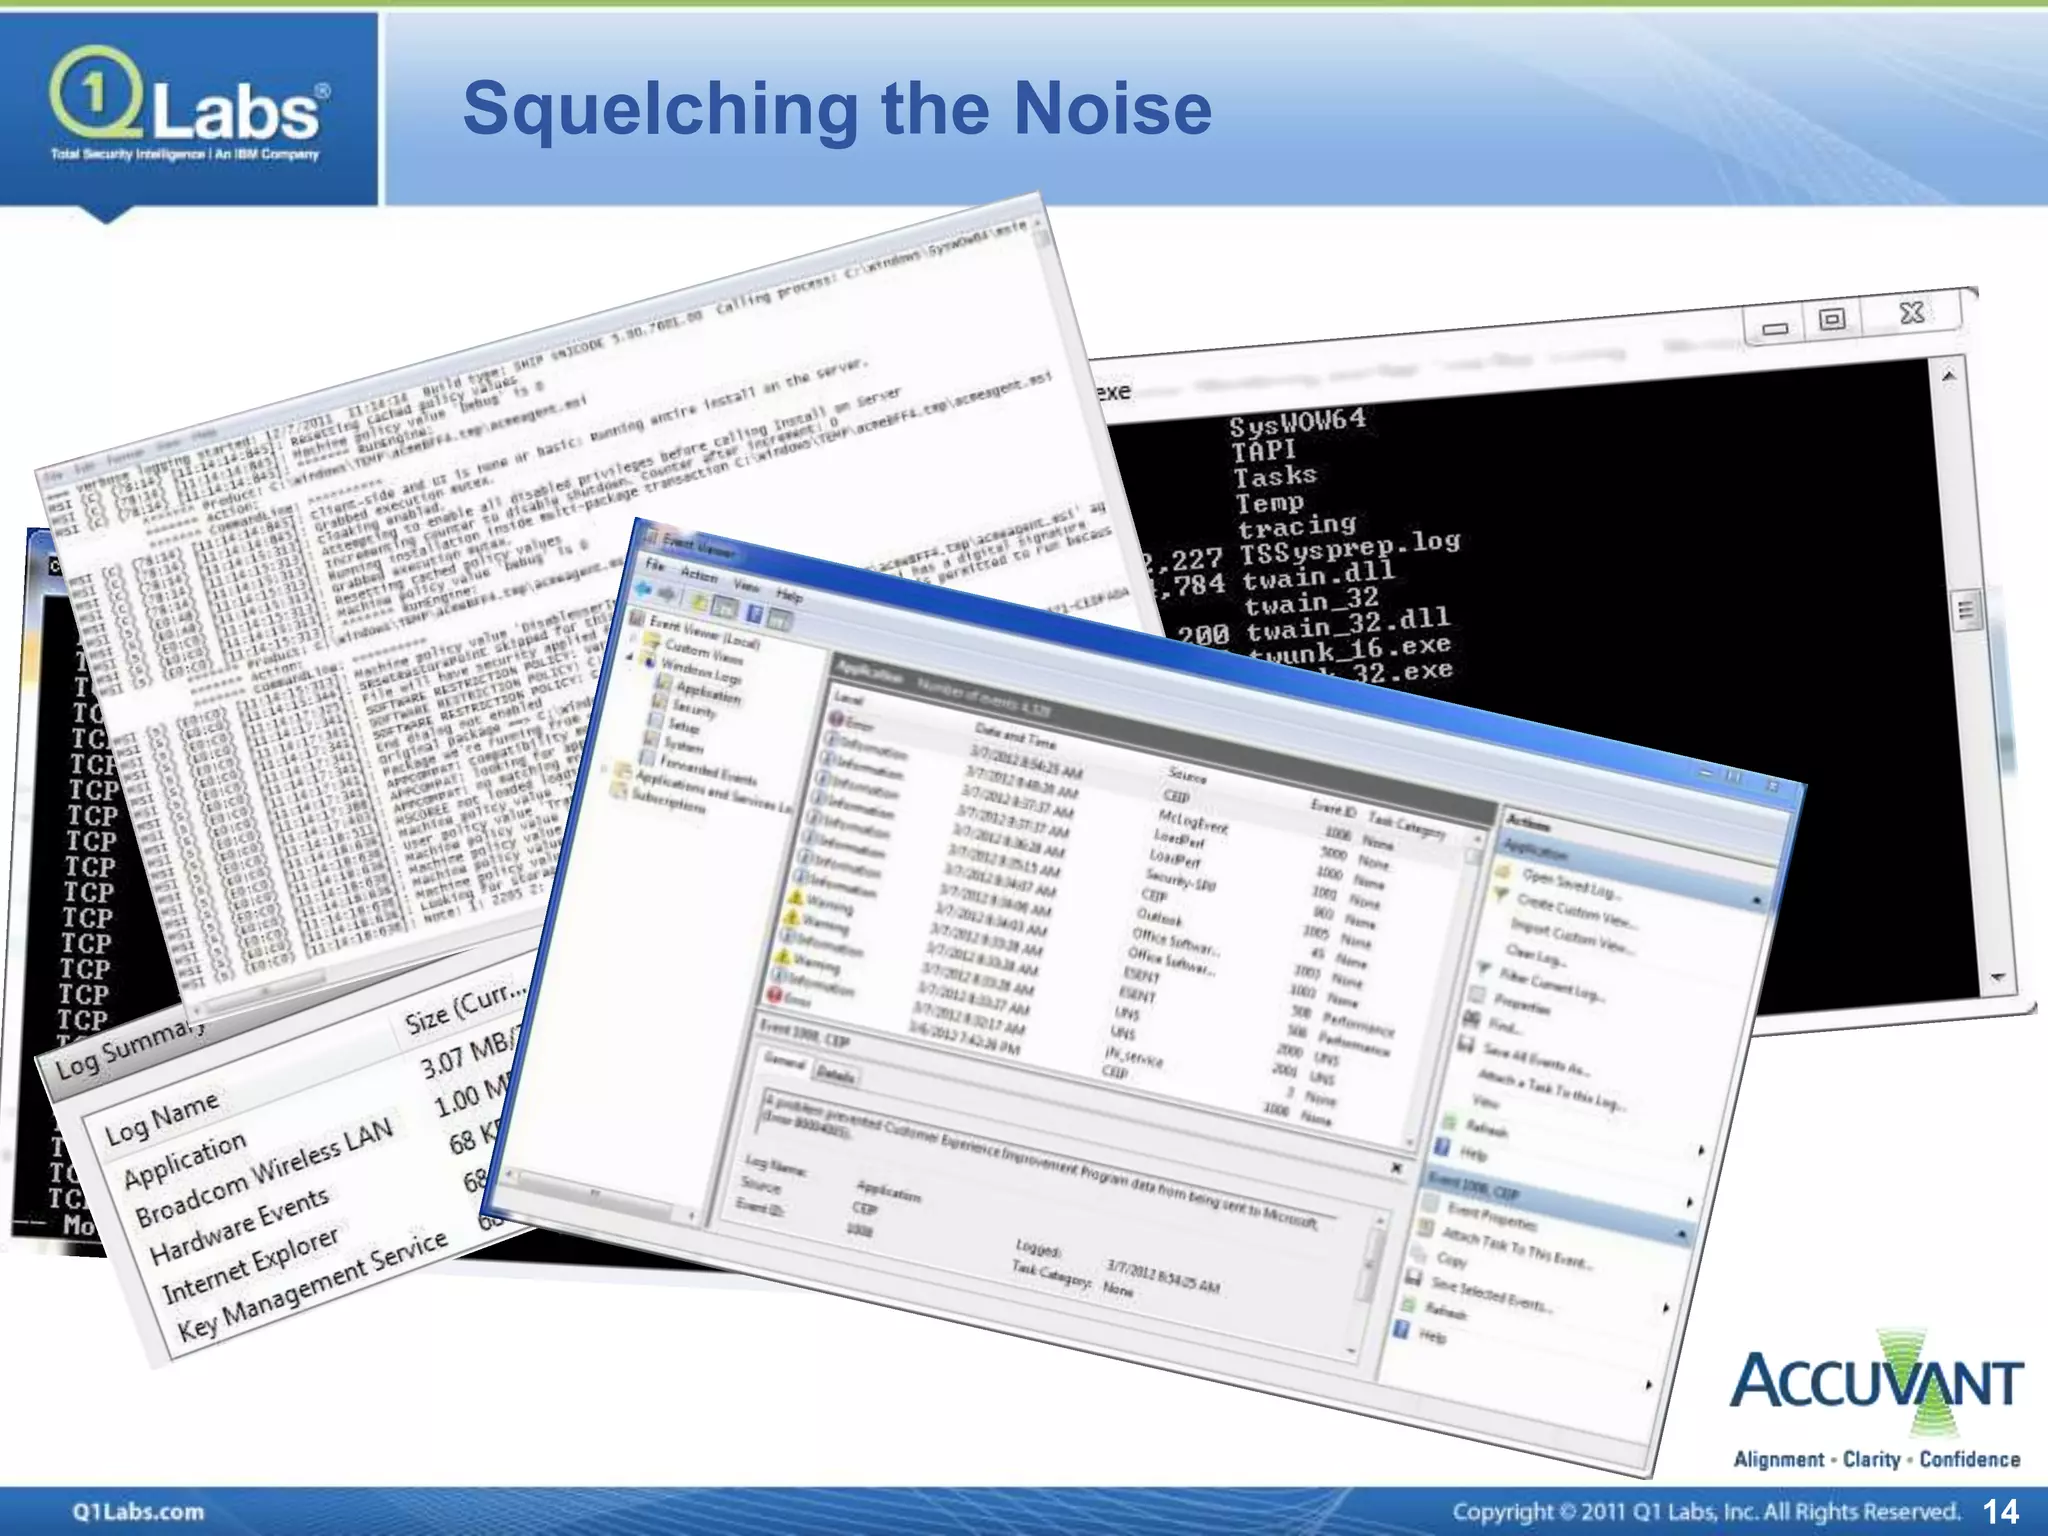Click Import Custom View in Actions pane
Viewport: 2048px width, 1536px height.
tap(1573, 936)
